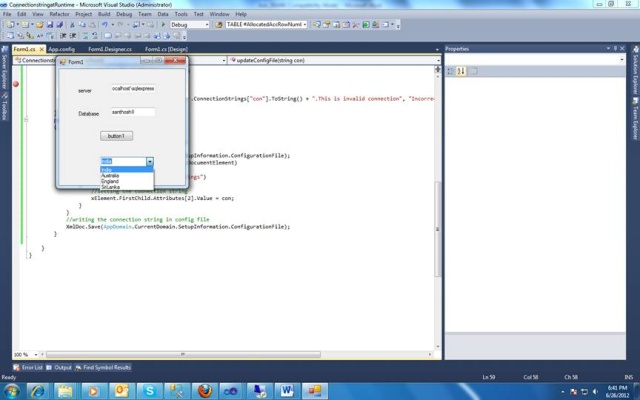Click the Redo toolbar icon
This screenshot has width=640, height=400.
pos(120,25)
